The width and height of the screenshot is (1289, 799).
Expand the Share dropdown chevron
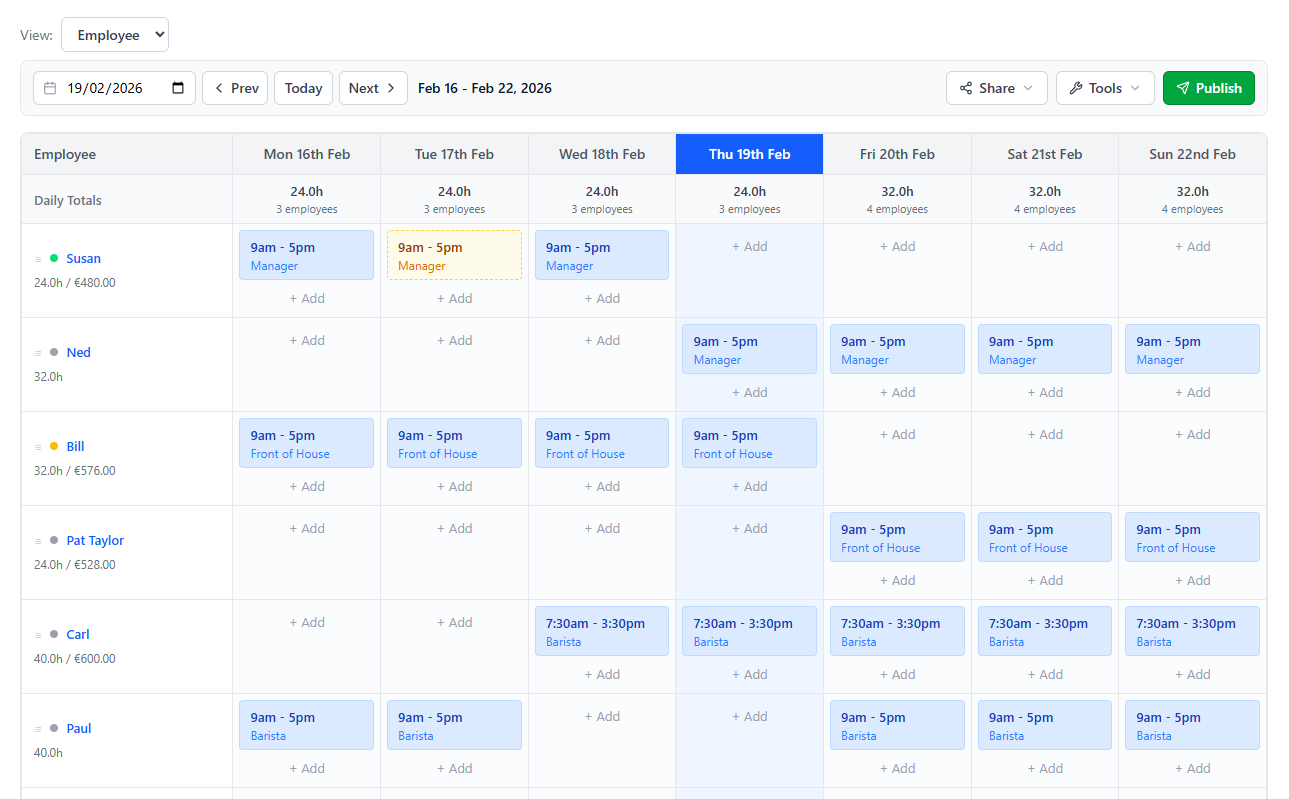click(x=1027, y=88)
